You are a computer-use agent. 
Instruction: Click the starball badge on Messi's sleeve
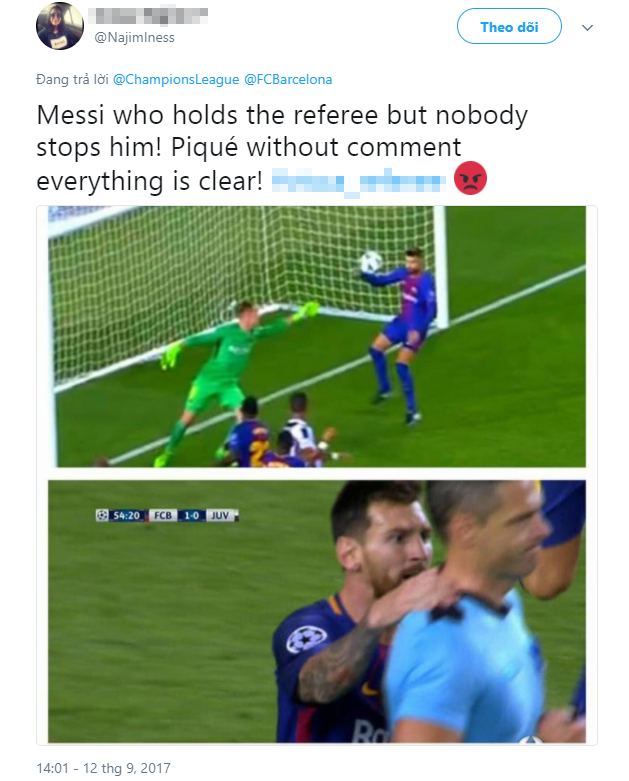[307, 640]
